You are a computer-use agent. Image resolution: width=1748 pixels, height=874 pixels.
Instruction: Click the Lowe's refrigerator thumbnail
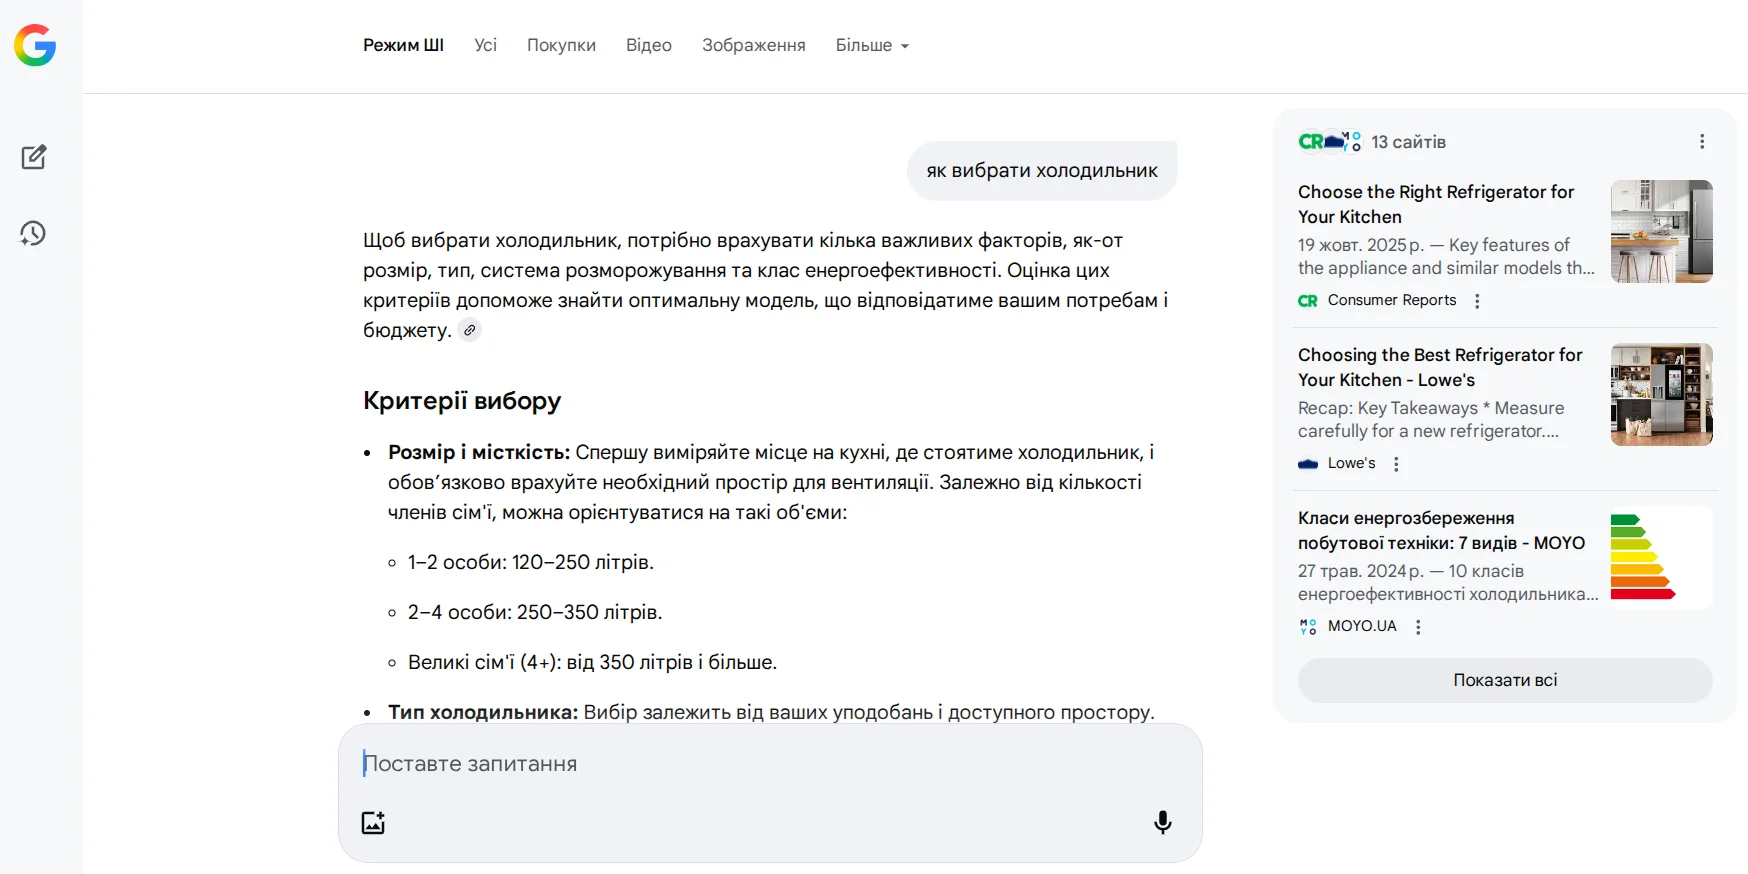click(x=1661, y=394)
